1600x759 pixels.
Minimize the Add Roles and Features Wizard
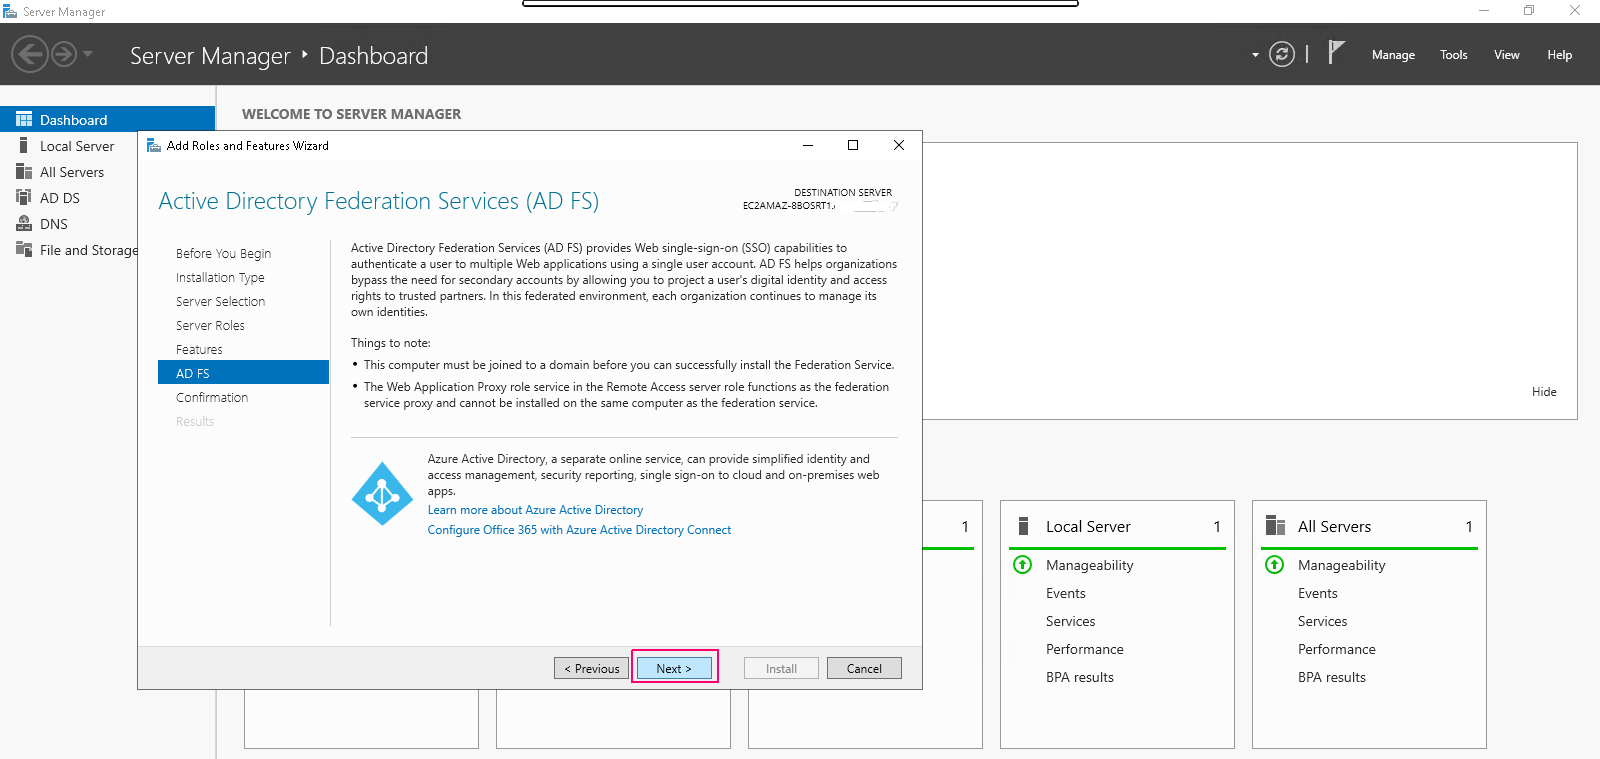point(808,145)
